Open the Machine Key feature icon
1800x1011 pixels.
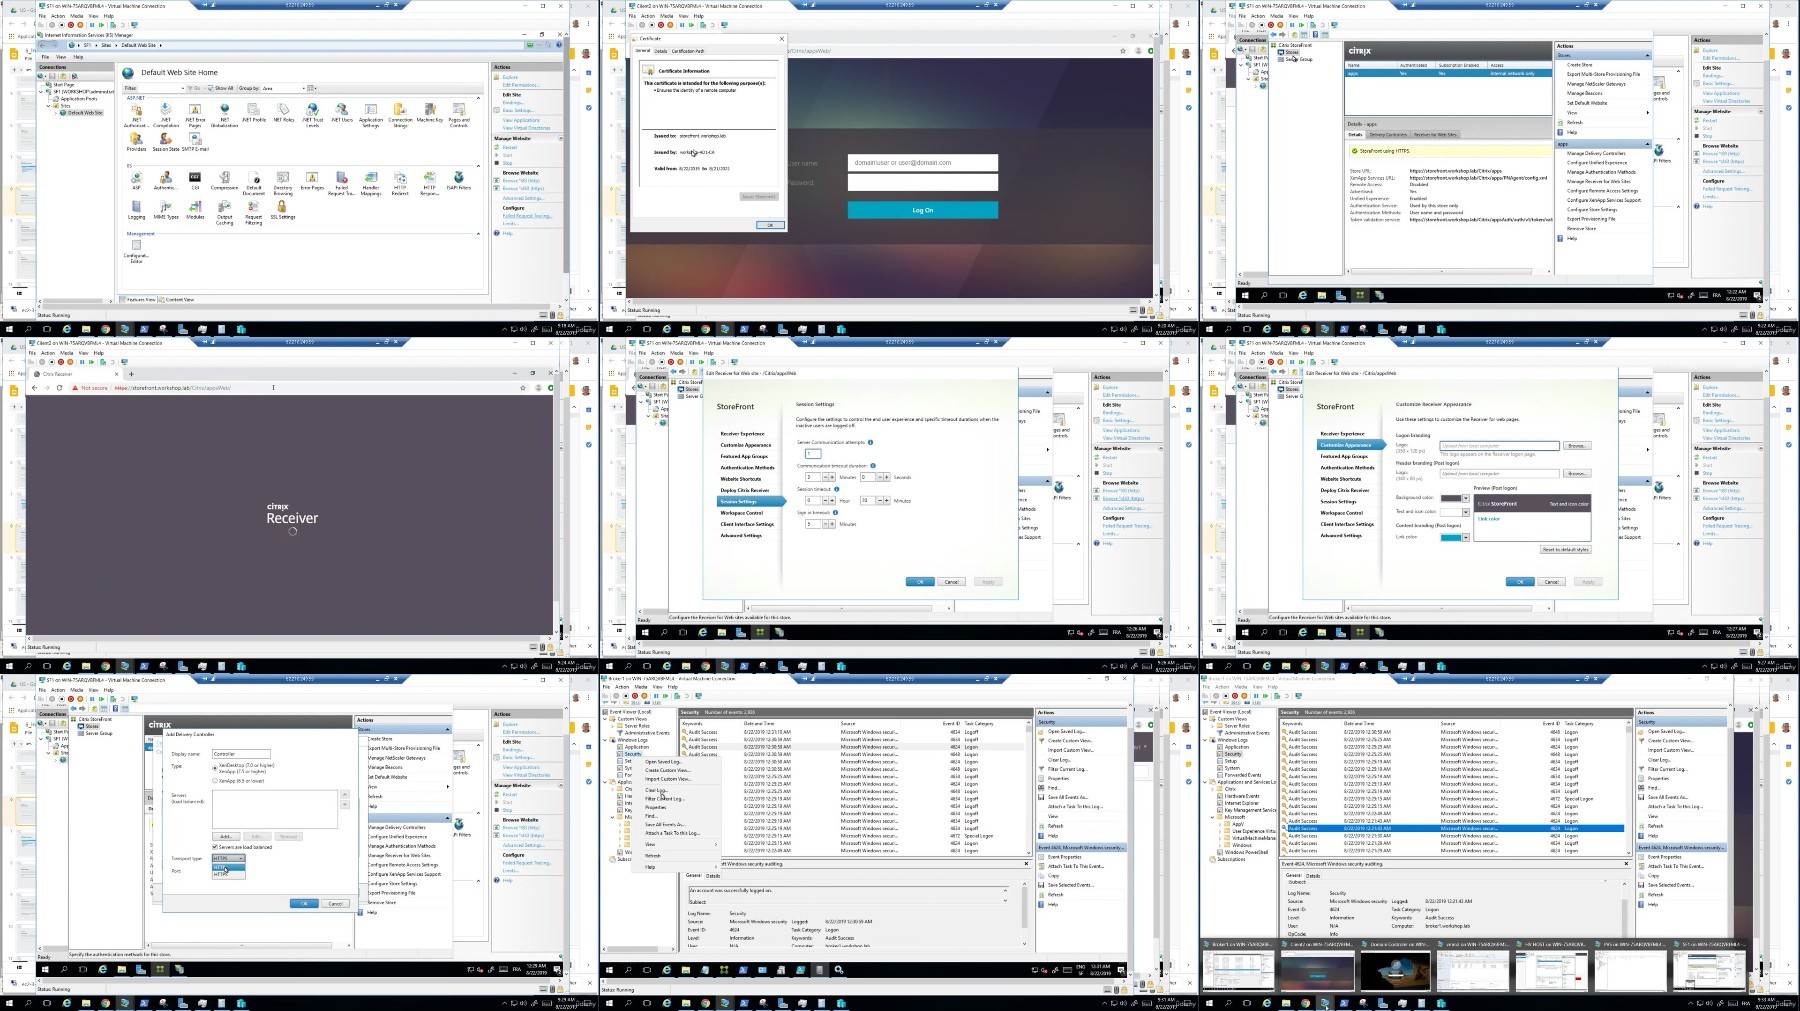point(430,113)
